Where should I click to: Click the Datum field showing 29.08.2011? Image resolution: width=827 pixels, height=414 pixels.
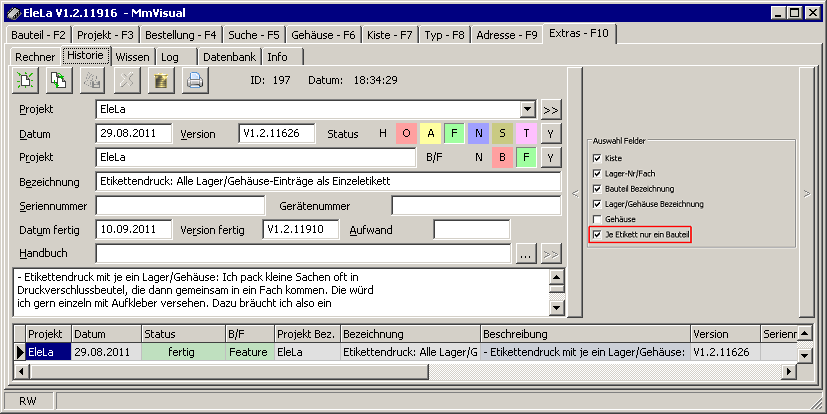coord(133,133)
